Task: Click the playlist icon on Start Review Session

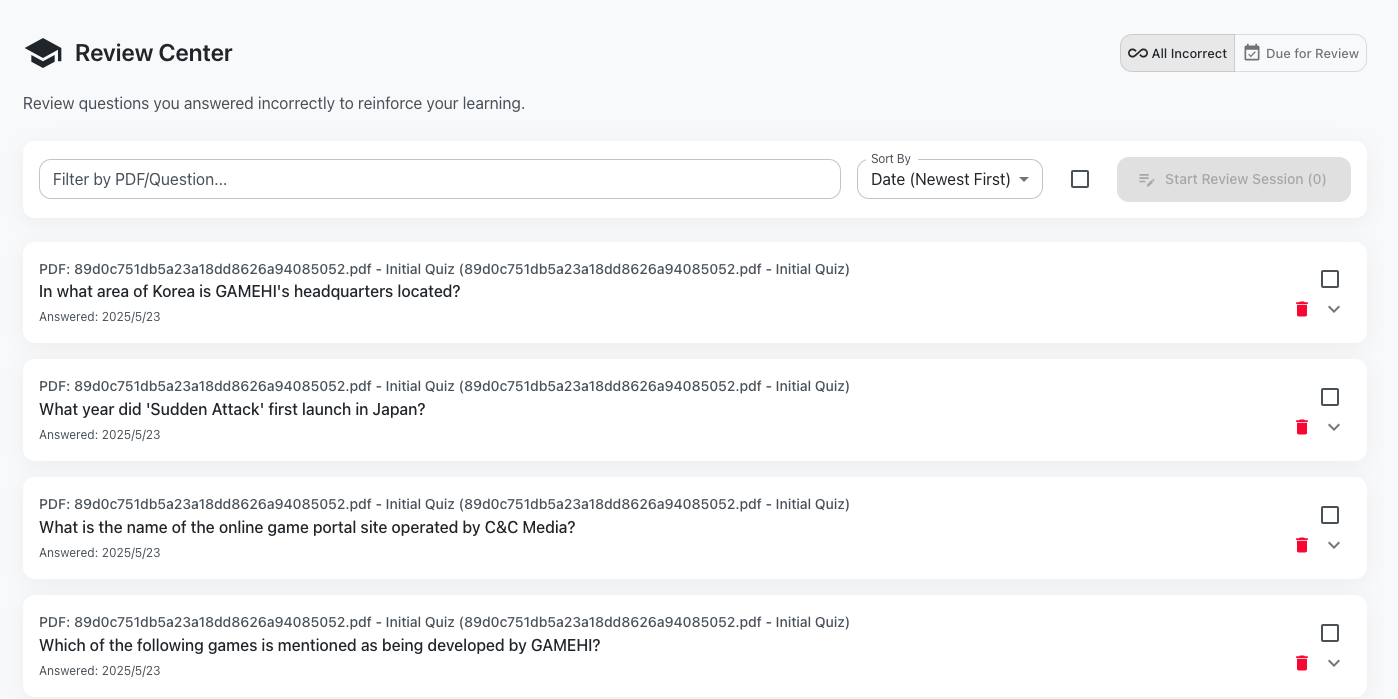Action: (1146, 180)
